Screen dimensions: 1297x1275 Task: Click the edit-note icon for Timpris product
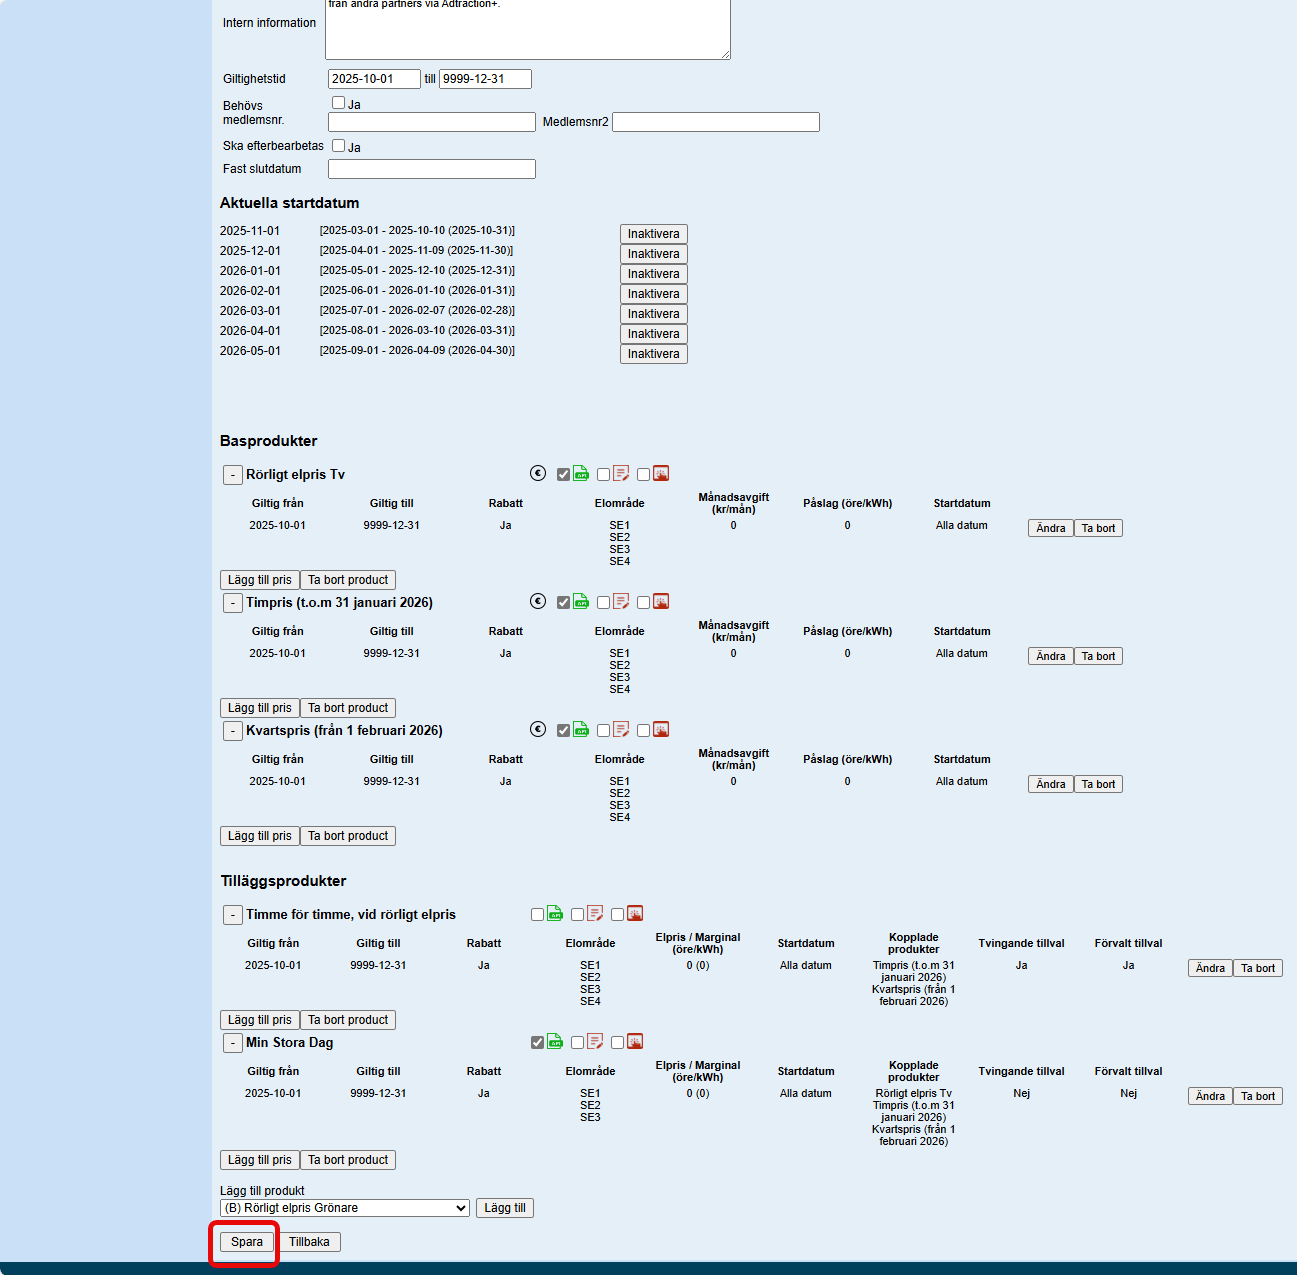(621, 602)
